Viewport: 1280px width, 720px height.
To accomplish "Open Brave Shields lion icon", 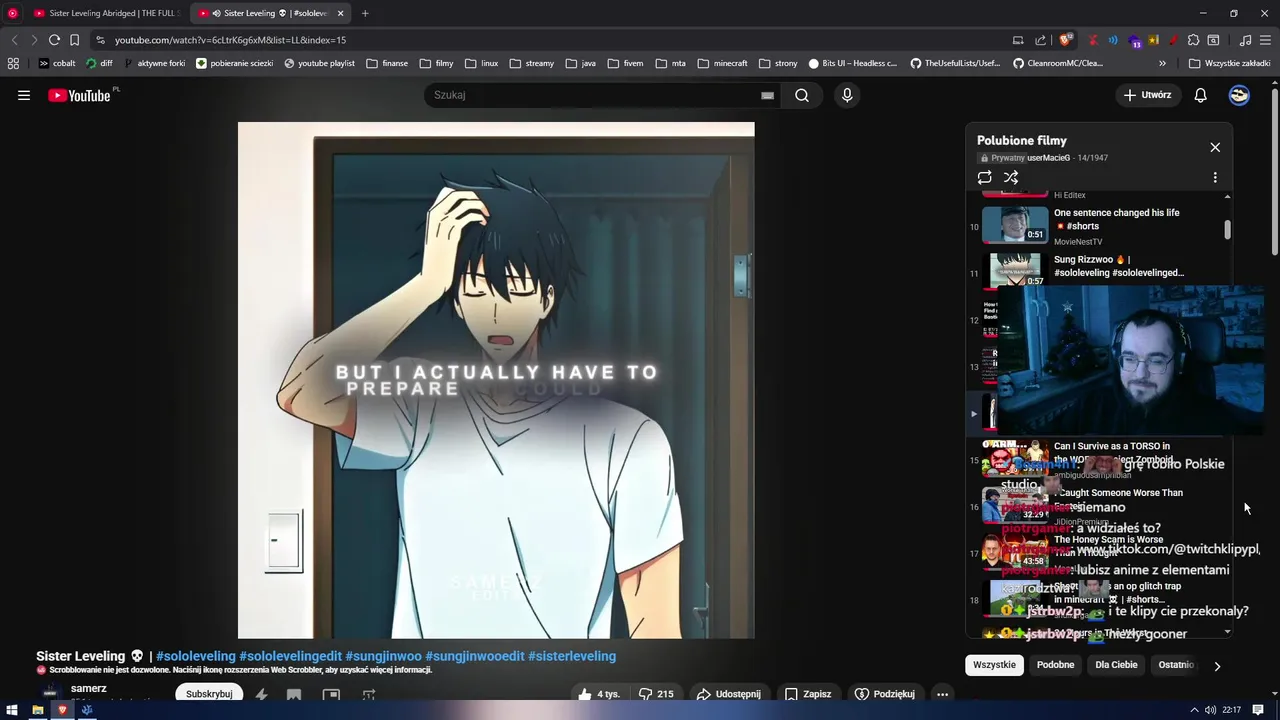I will [x=1066, y=40].
